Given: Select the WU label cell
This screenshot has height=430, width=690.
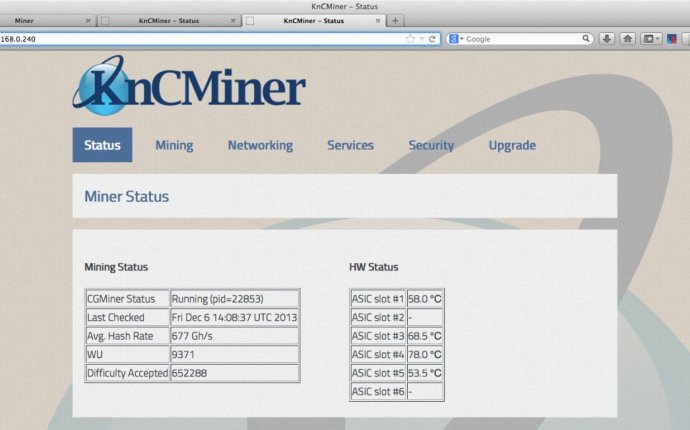Looking at the screenshot, I should (127, 354).
